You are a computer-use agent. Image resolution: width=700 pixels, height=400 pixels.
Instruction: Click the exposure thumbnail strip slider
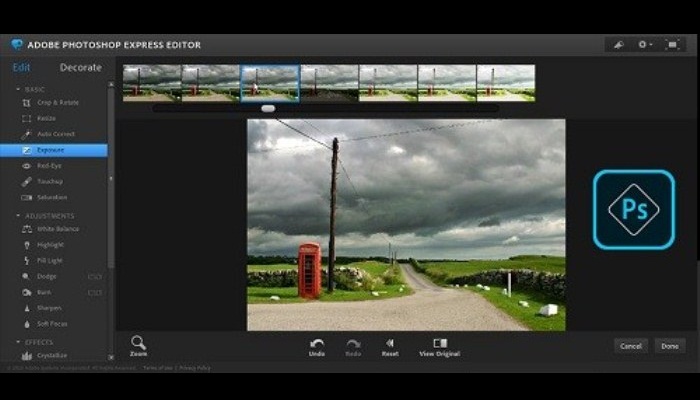coord(268,108)
